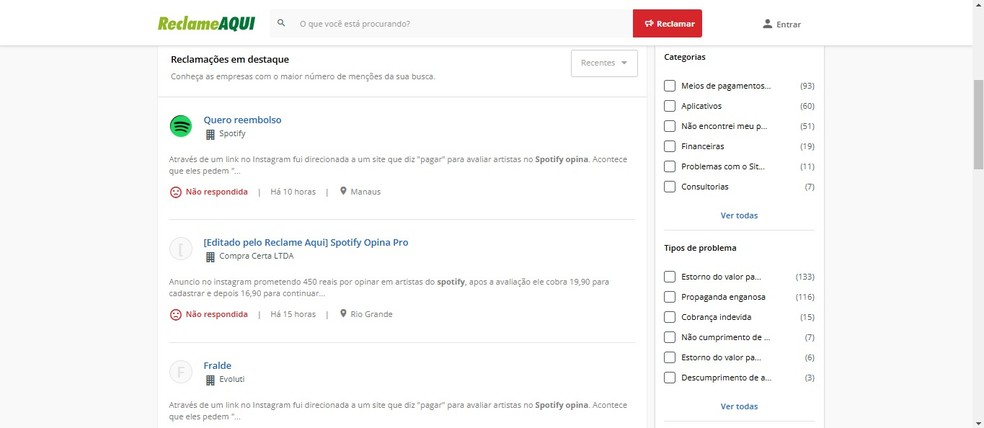Check the Consultorias category
The height and width of the screenshot is (428, 984).
pos(670,186)
